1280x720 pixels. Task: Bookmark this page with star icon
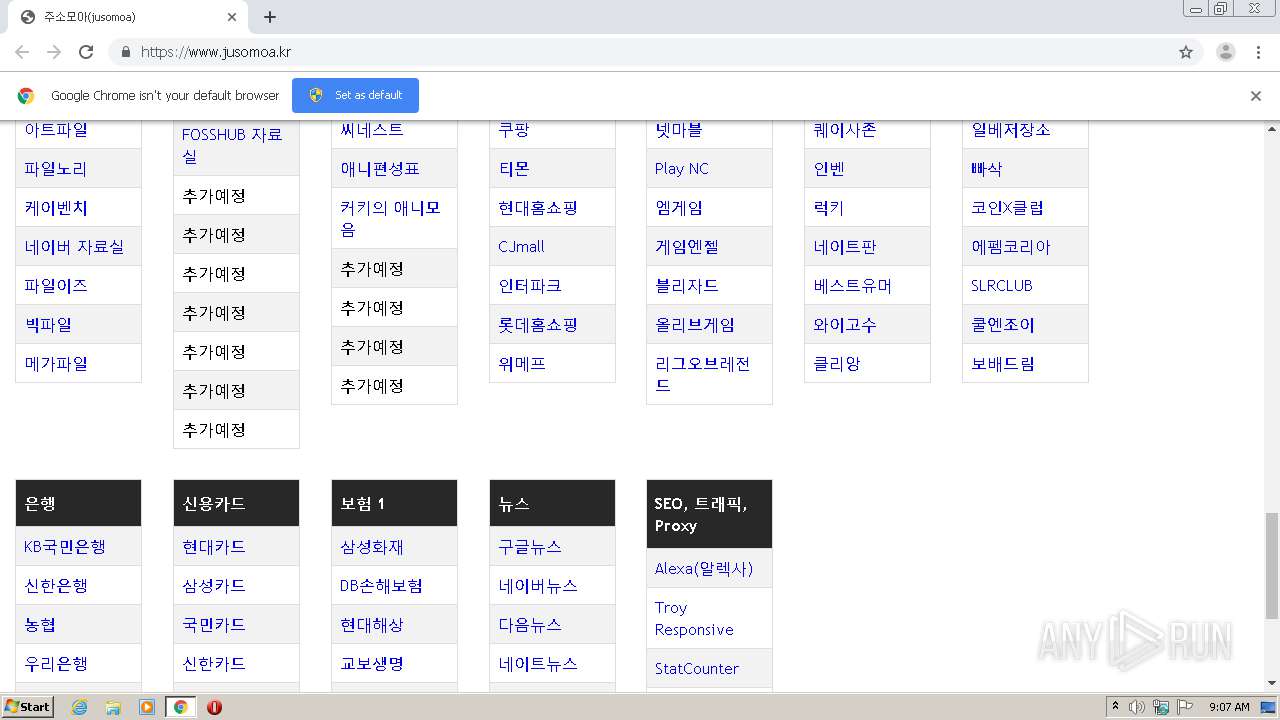click(x=1186, y=52)
